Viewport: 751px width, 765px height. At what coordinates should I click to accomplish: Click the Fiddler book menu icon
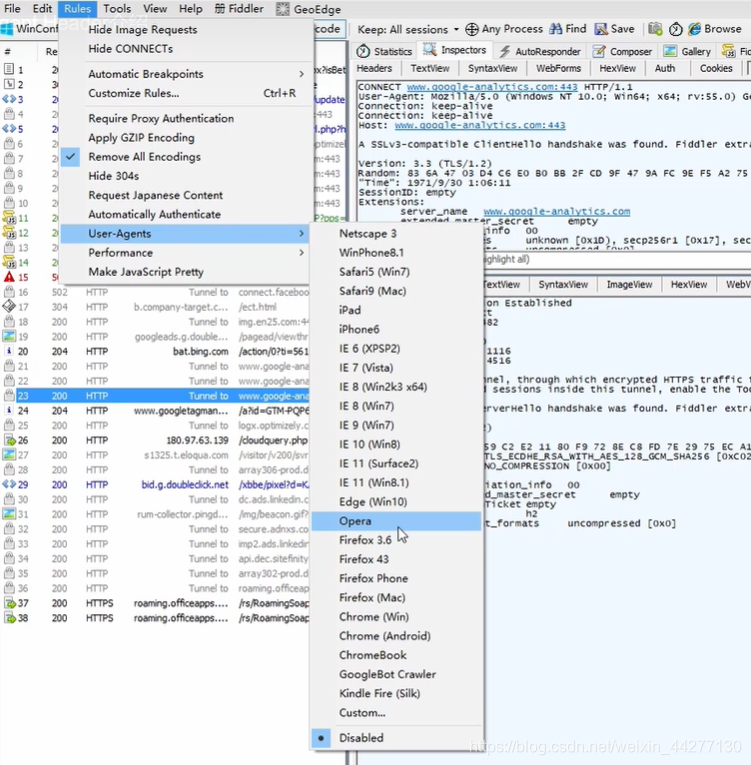click(x=220, y=9)
